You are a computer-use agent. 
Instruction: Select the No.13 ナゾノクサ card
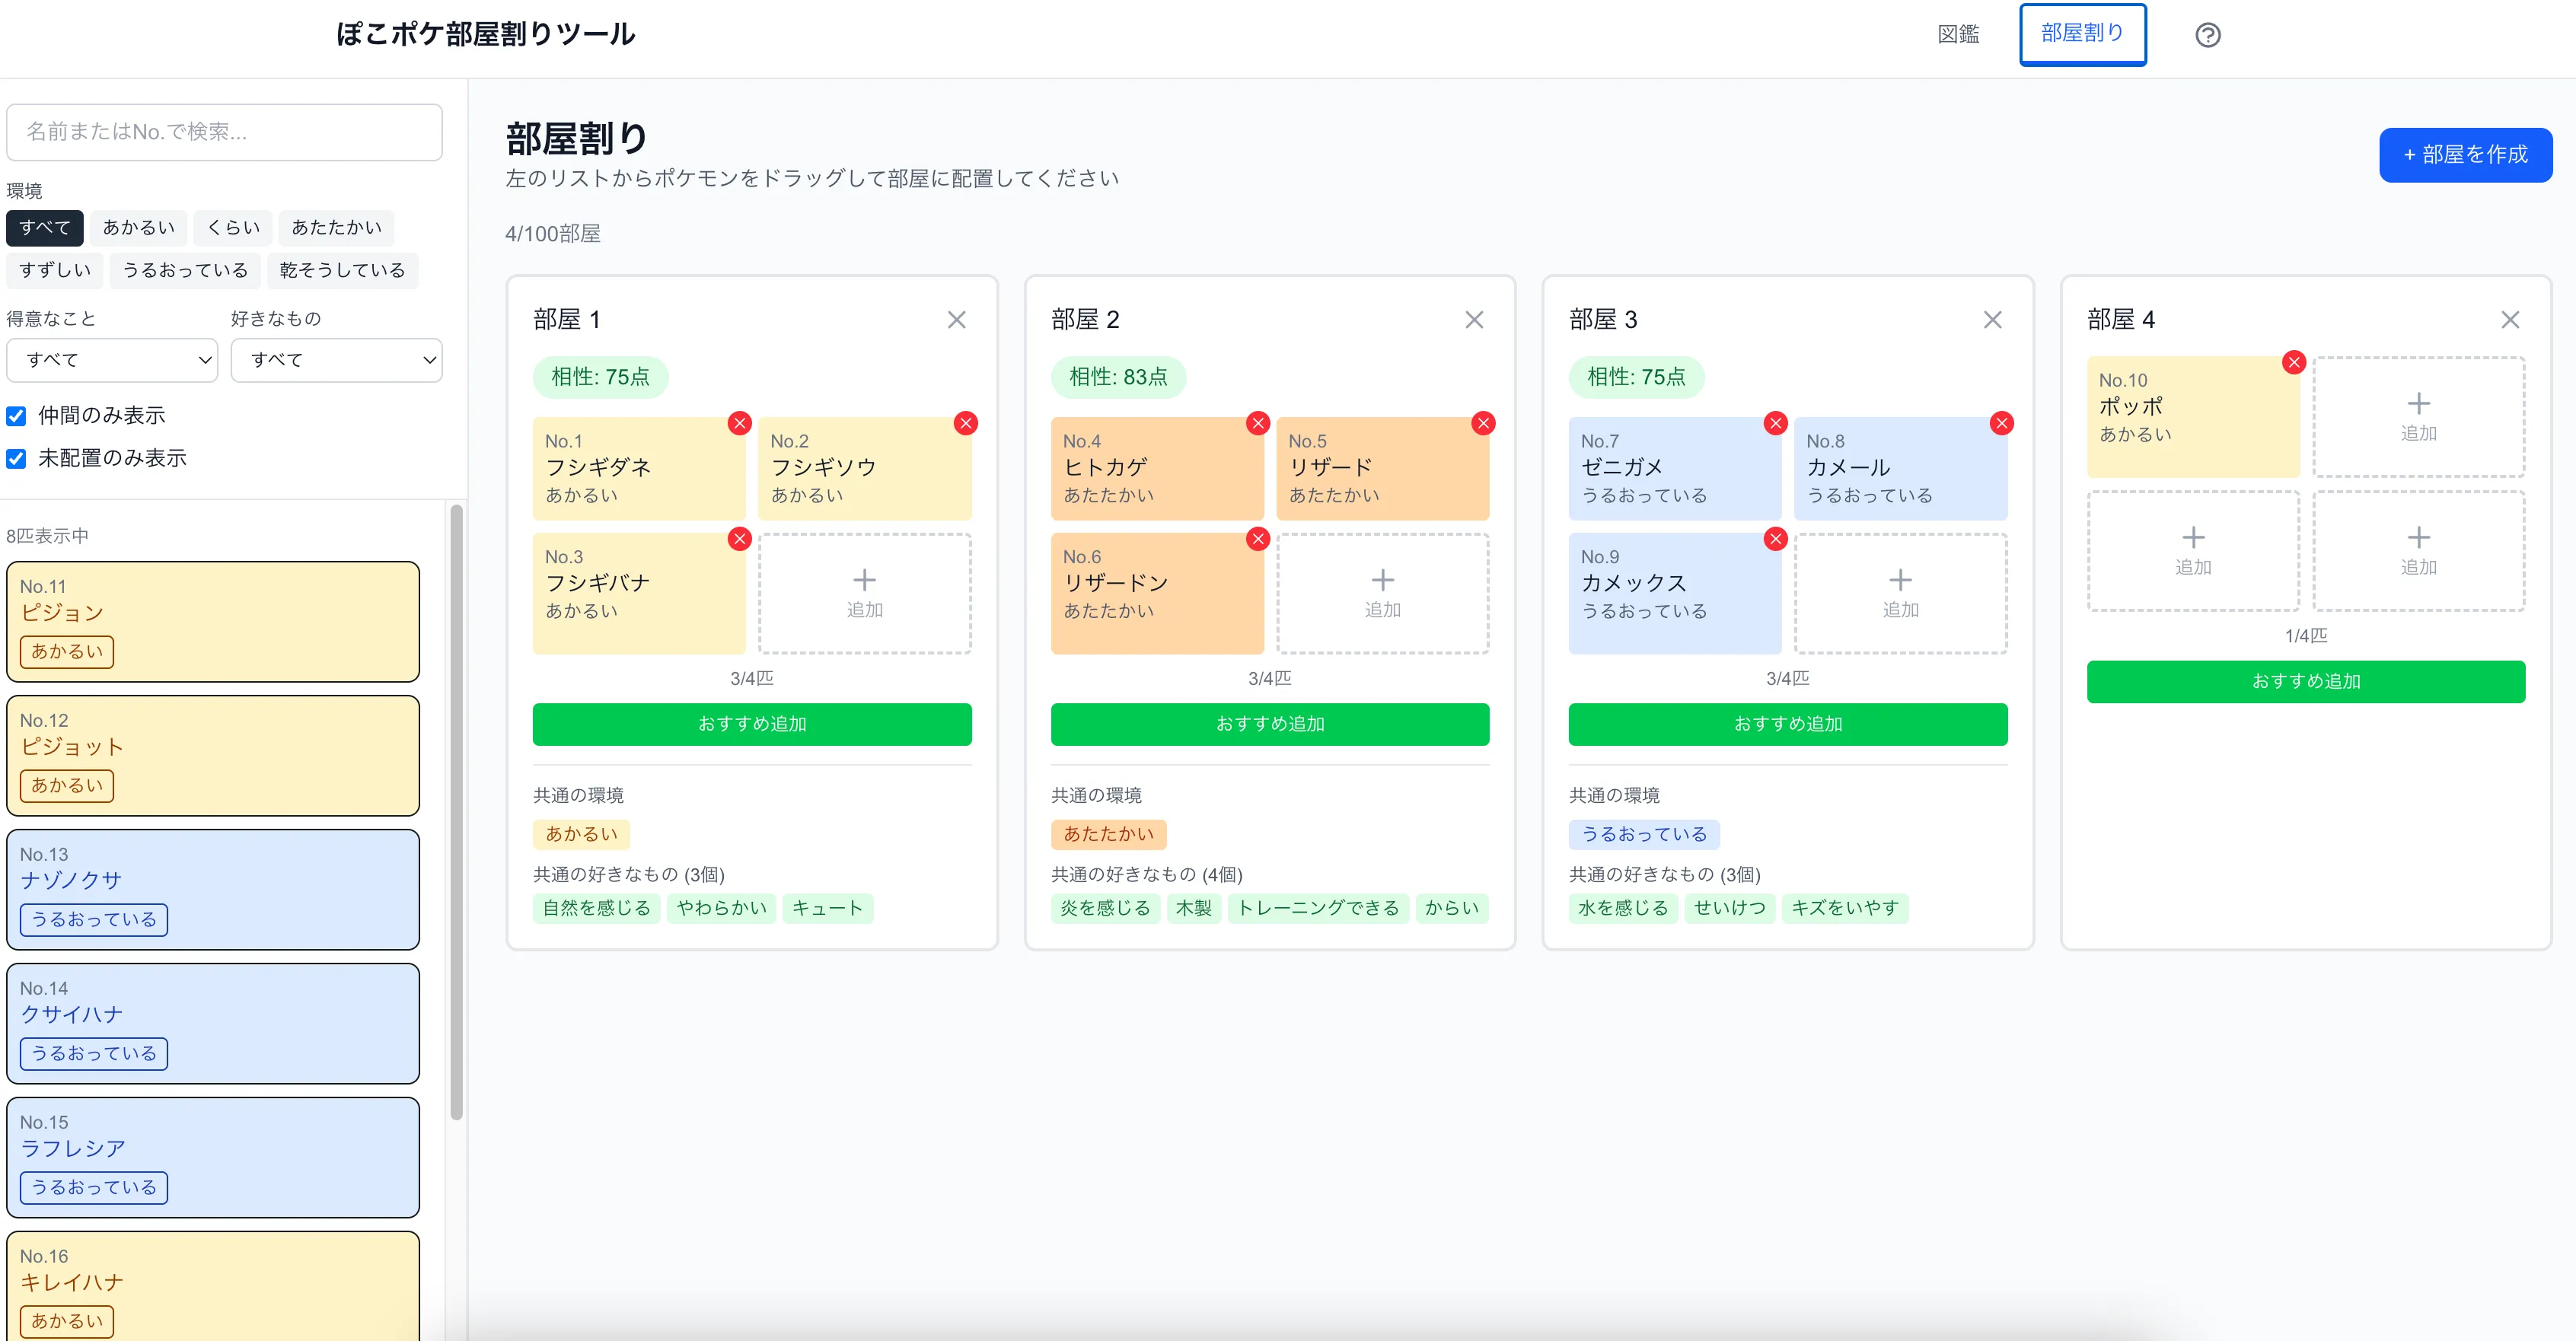tap(213, 890)
